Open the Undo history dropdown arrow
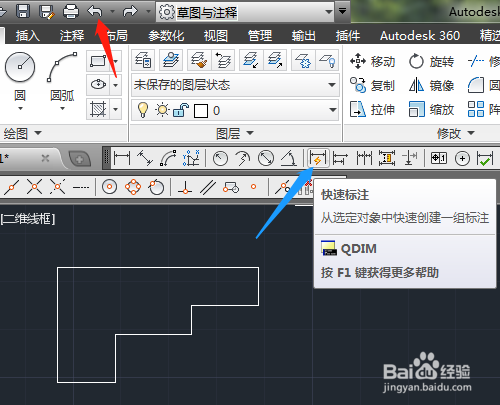This screenshot has width=500, height=405. (112, 11)
